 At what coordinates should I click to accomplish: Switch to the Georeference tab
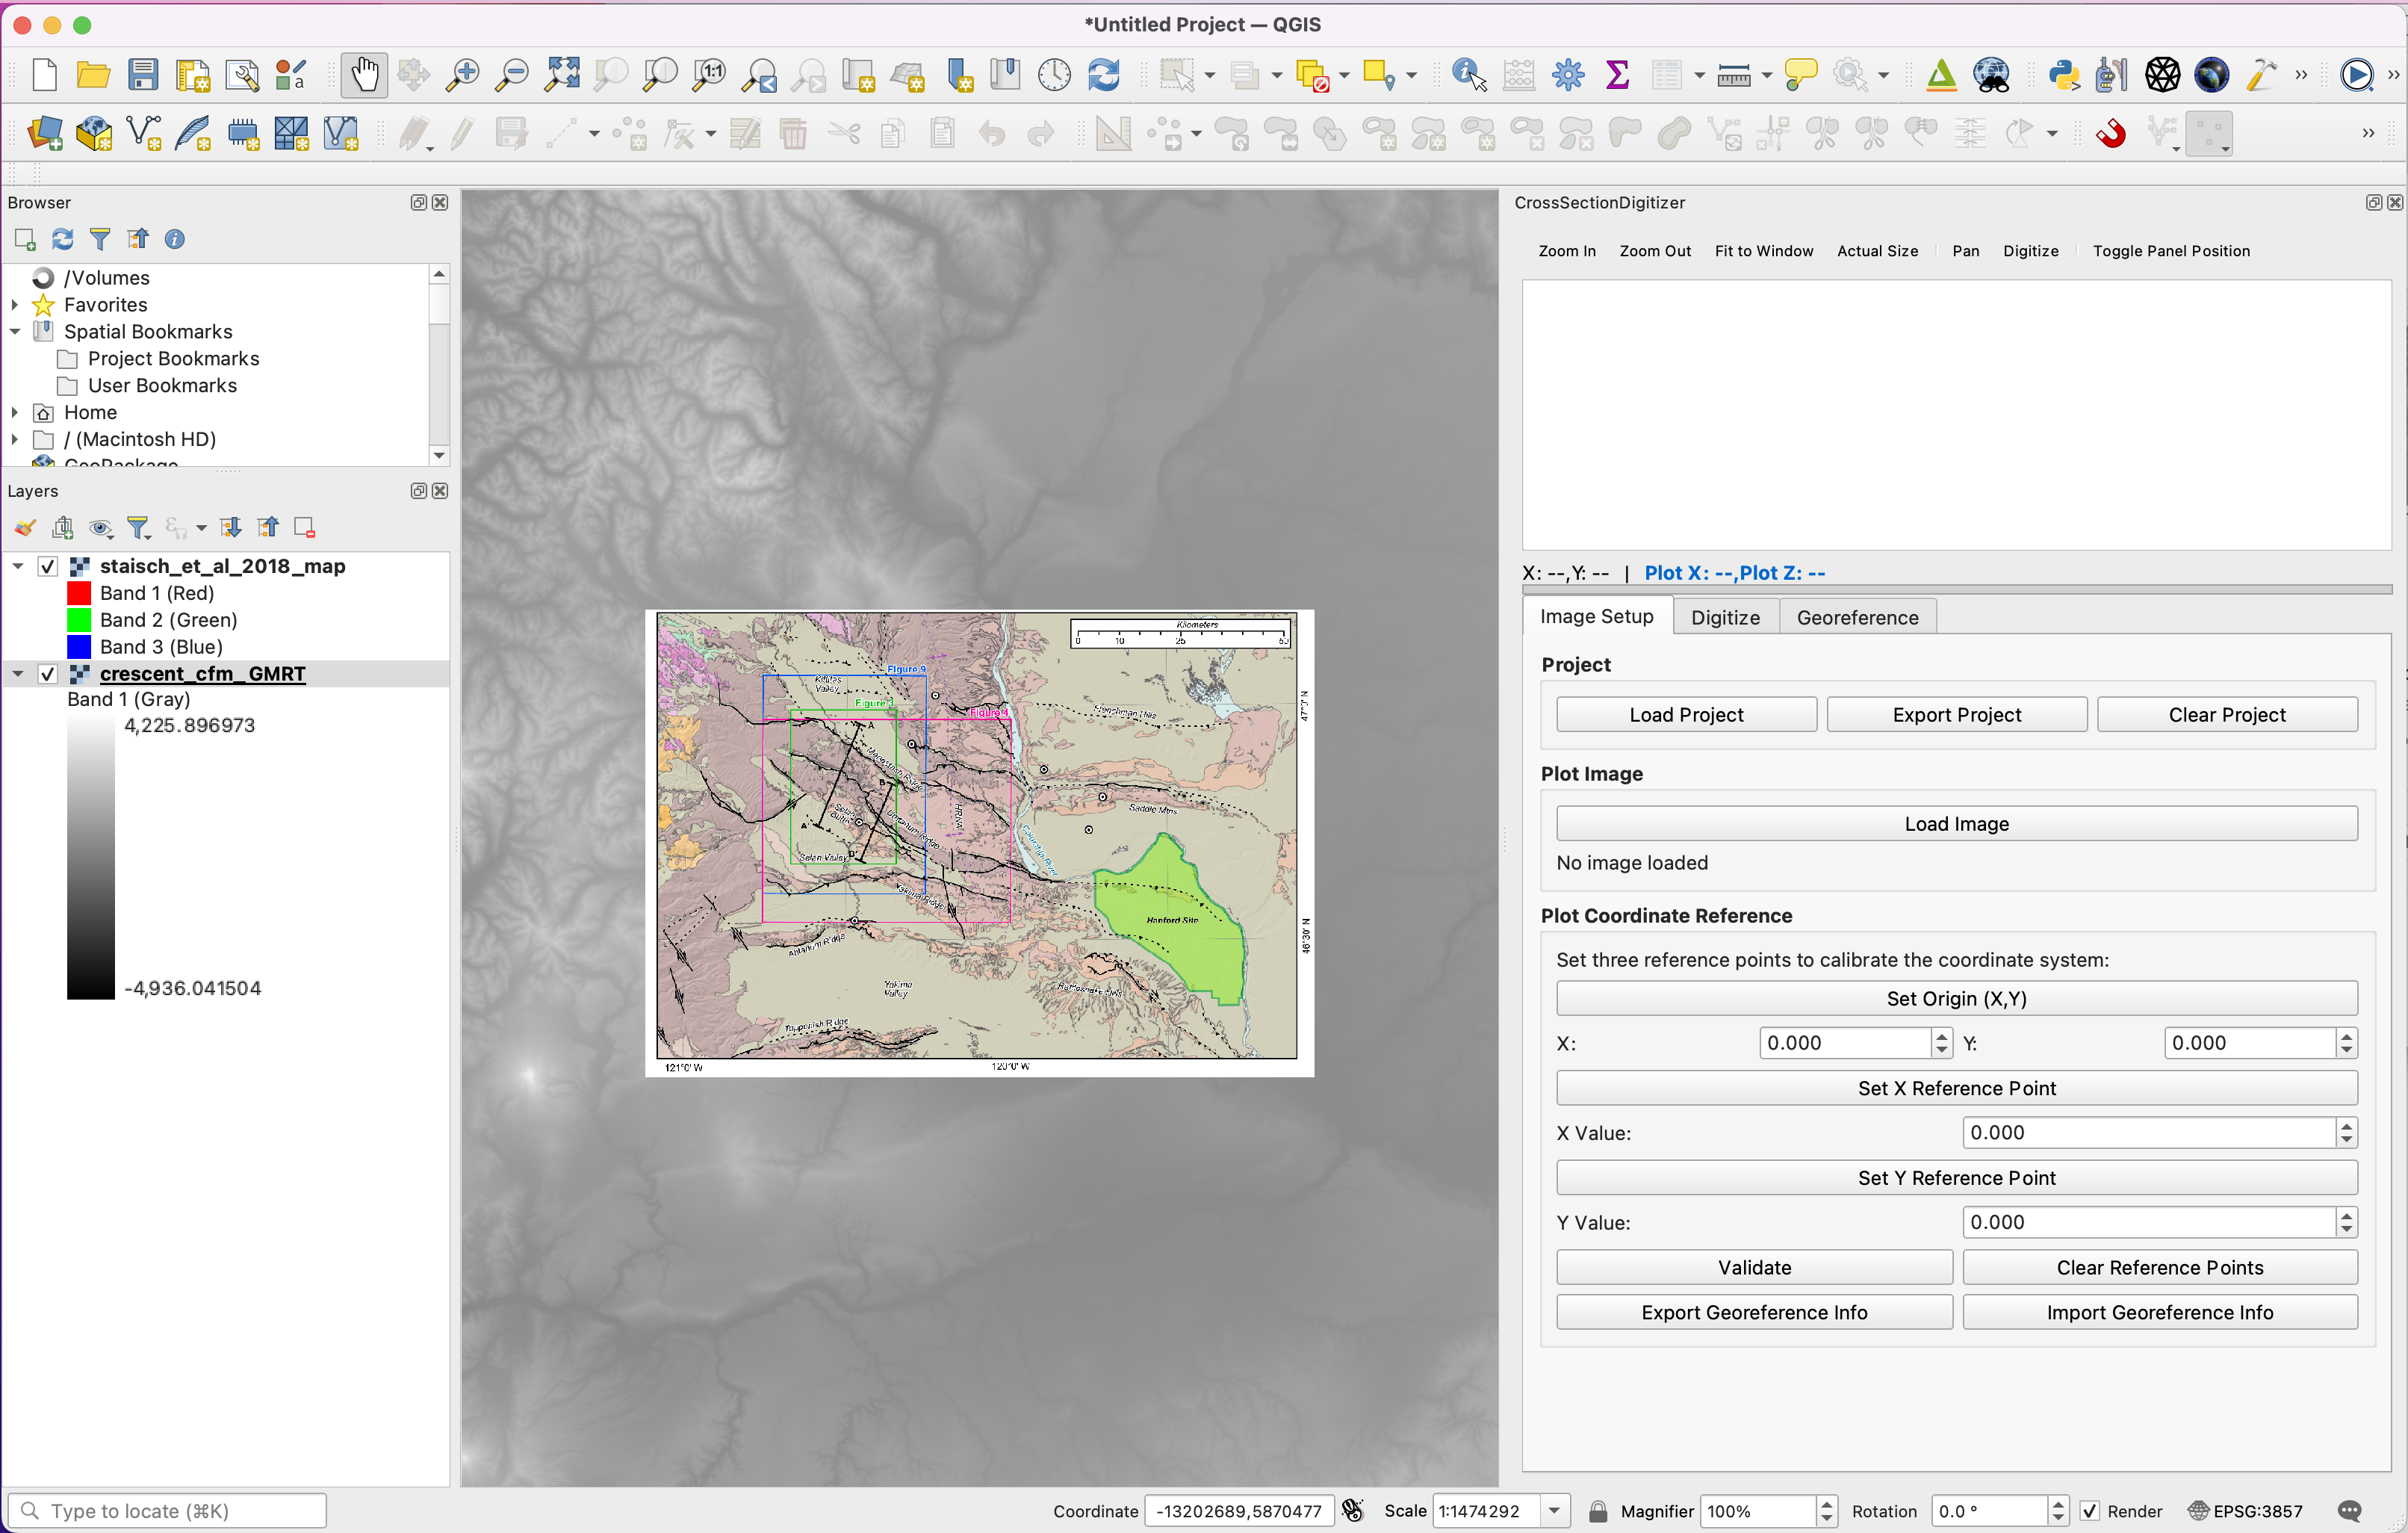(x=1857, y=617)
